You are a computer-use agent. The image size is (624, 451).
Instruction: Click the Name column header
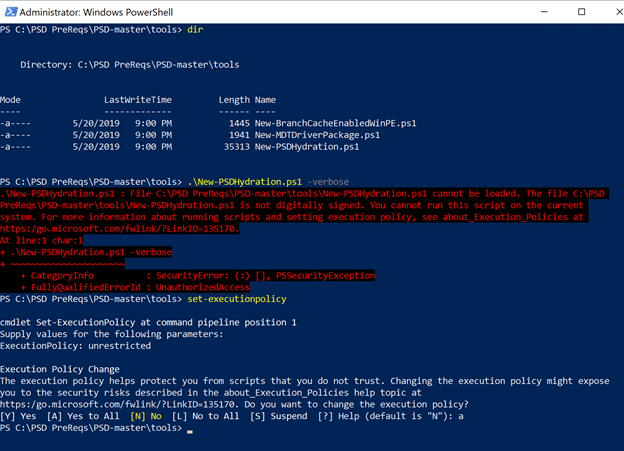click(265, 100)
